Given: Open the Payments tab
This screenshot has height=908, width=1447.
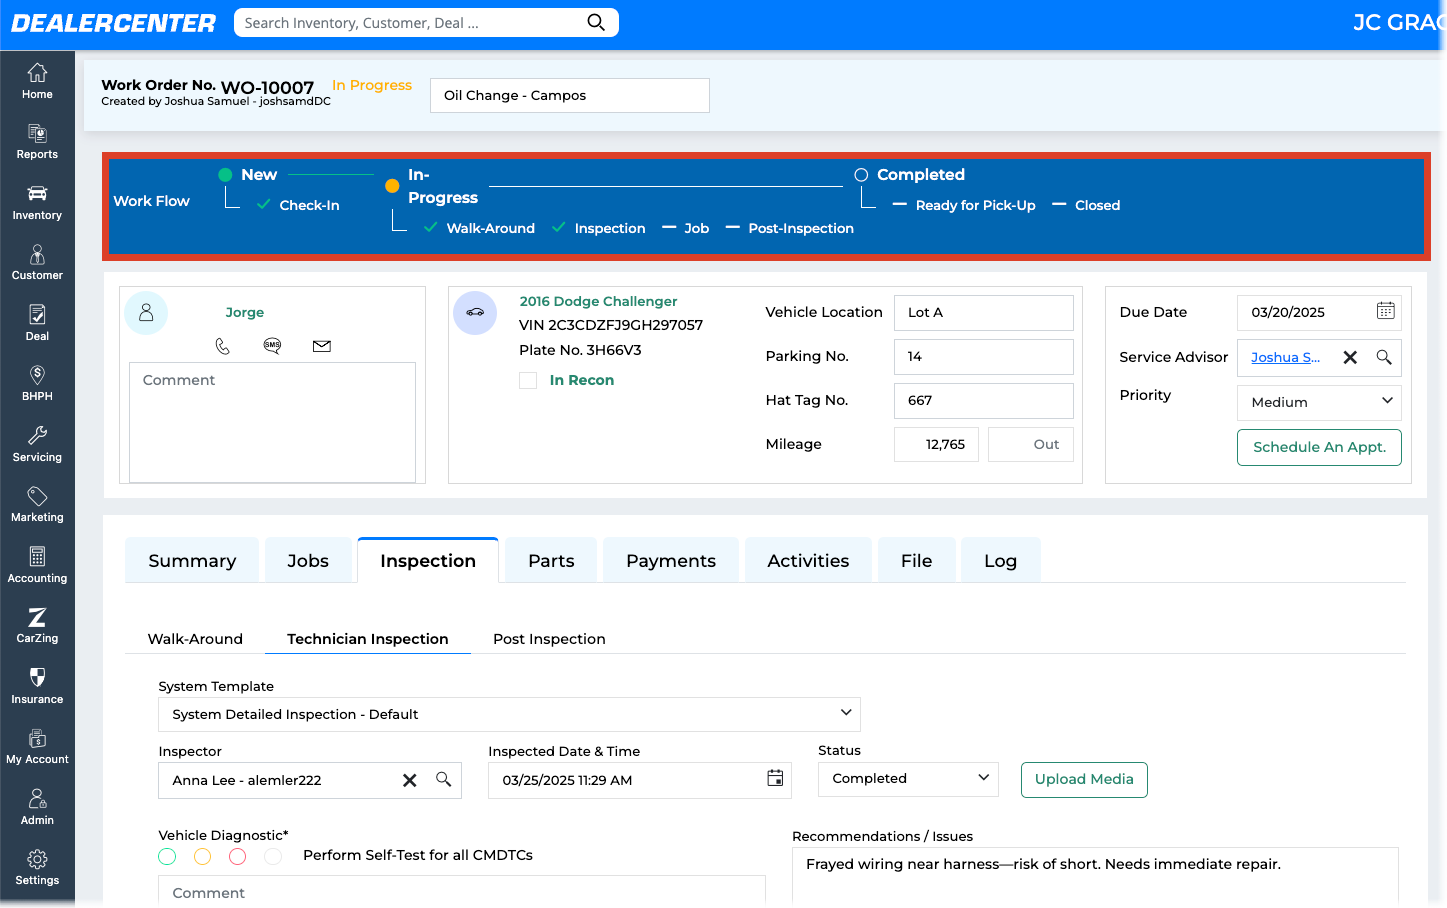Looking at the screenshot, I should coord(671,560).
